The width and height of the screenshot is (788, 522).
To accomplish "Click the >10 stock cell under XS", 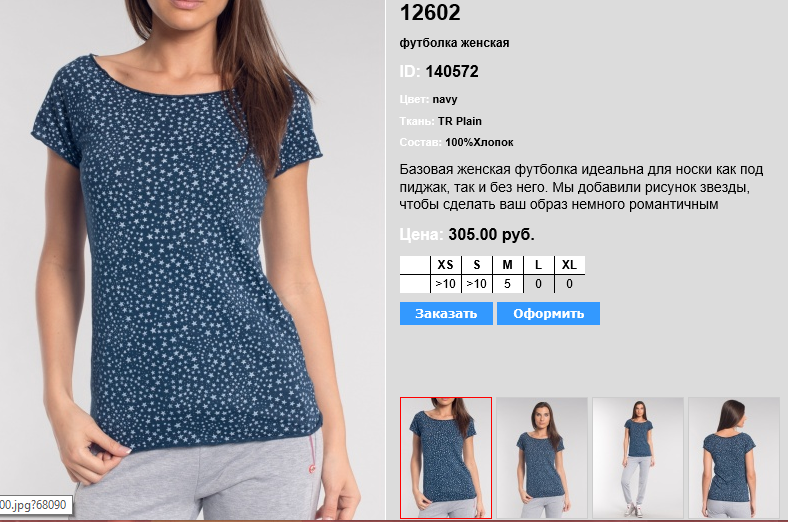I will pyautogui.click(x=445, y=284).
